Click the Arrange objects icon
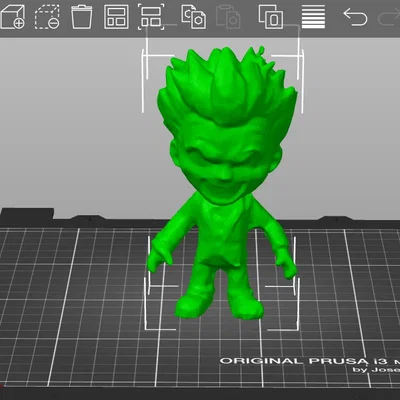This screenshot has height=400, width=400. pos(116,17)
